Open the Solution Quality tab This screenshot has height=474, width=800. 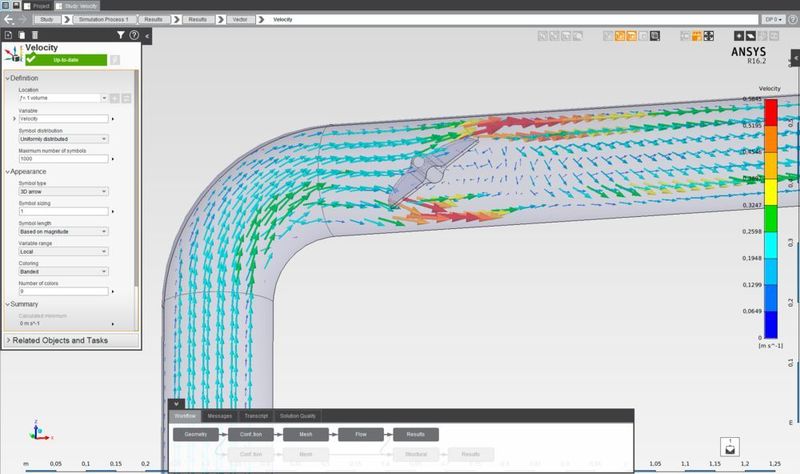pos(298,416)
